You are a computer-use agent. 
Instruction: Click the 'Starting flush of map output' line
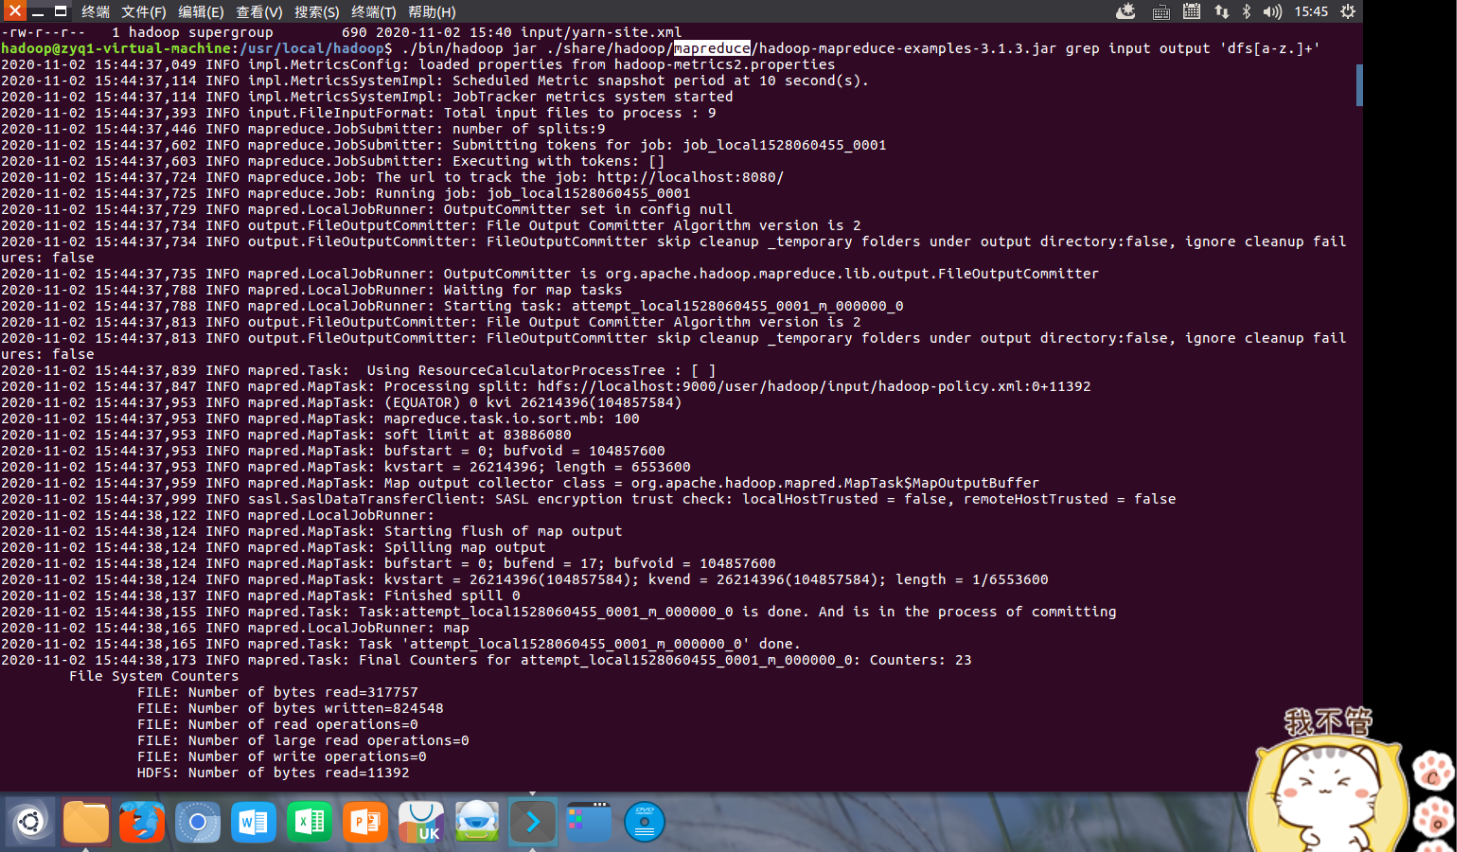[311, 531]
